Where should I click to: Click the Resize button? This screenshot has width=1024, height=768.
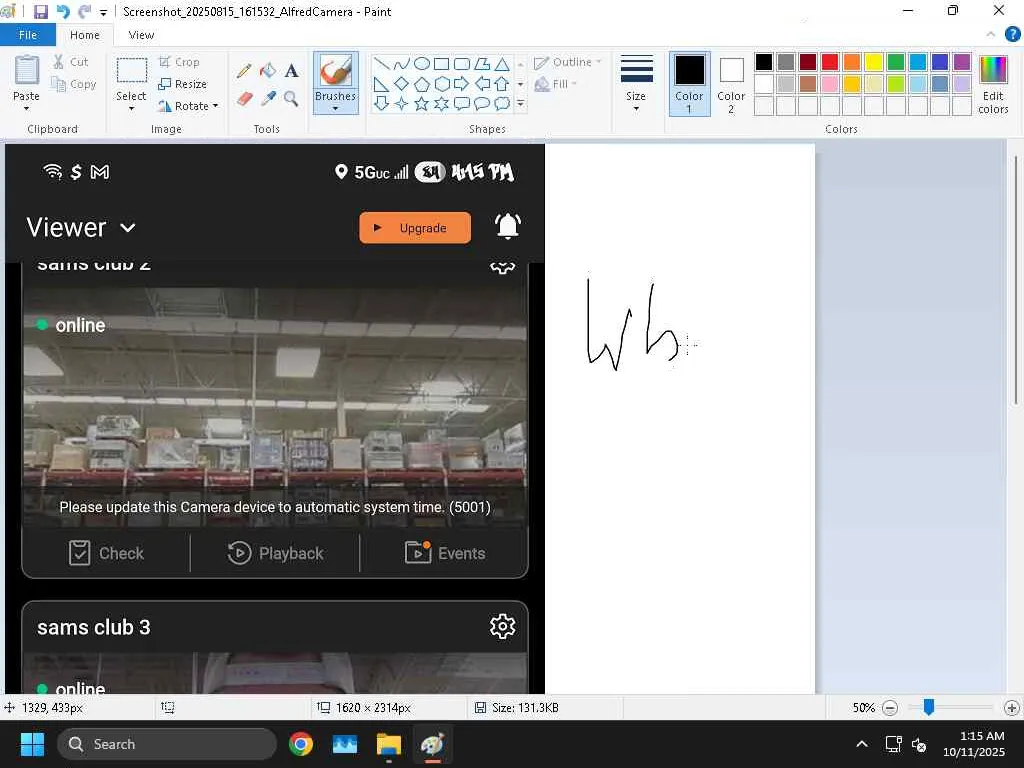(x=182, y=84)
